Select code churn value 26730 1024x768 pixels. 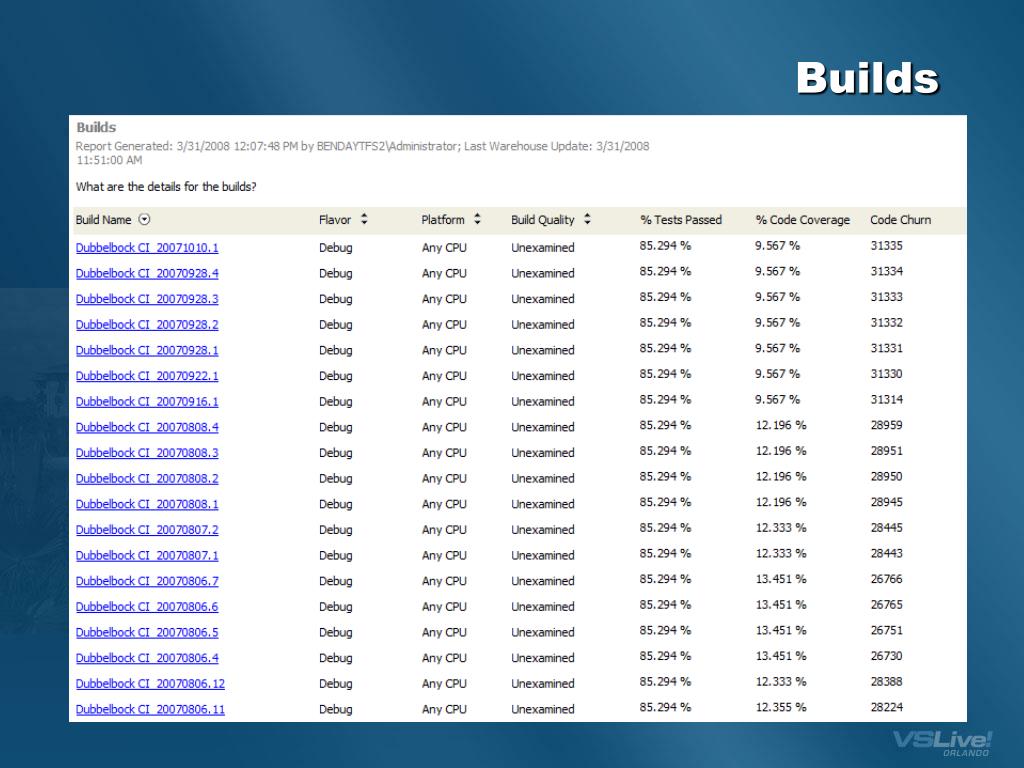(886, 656)
